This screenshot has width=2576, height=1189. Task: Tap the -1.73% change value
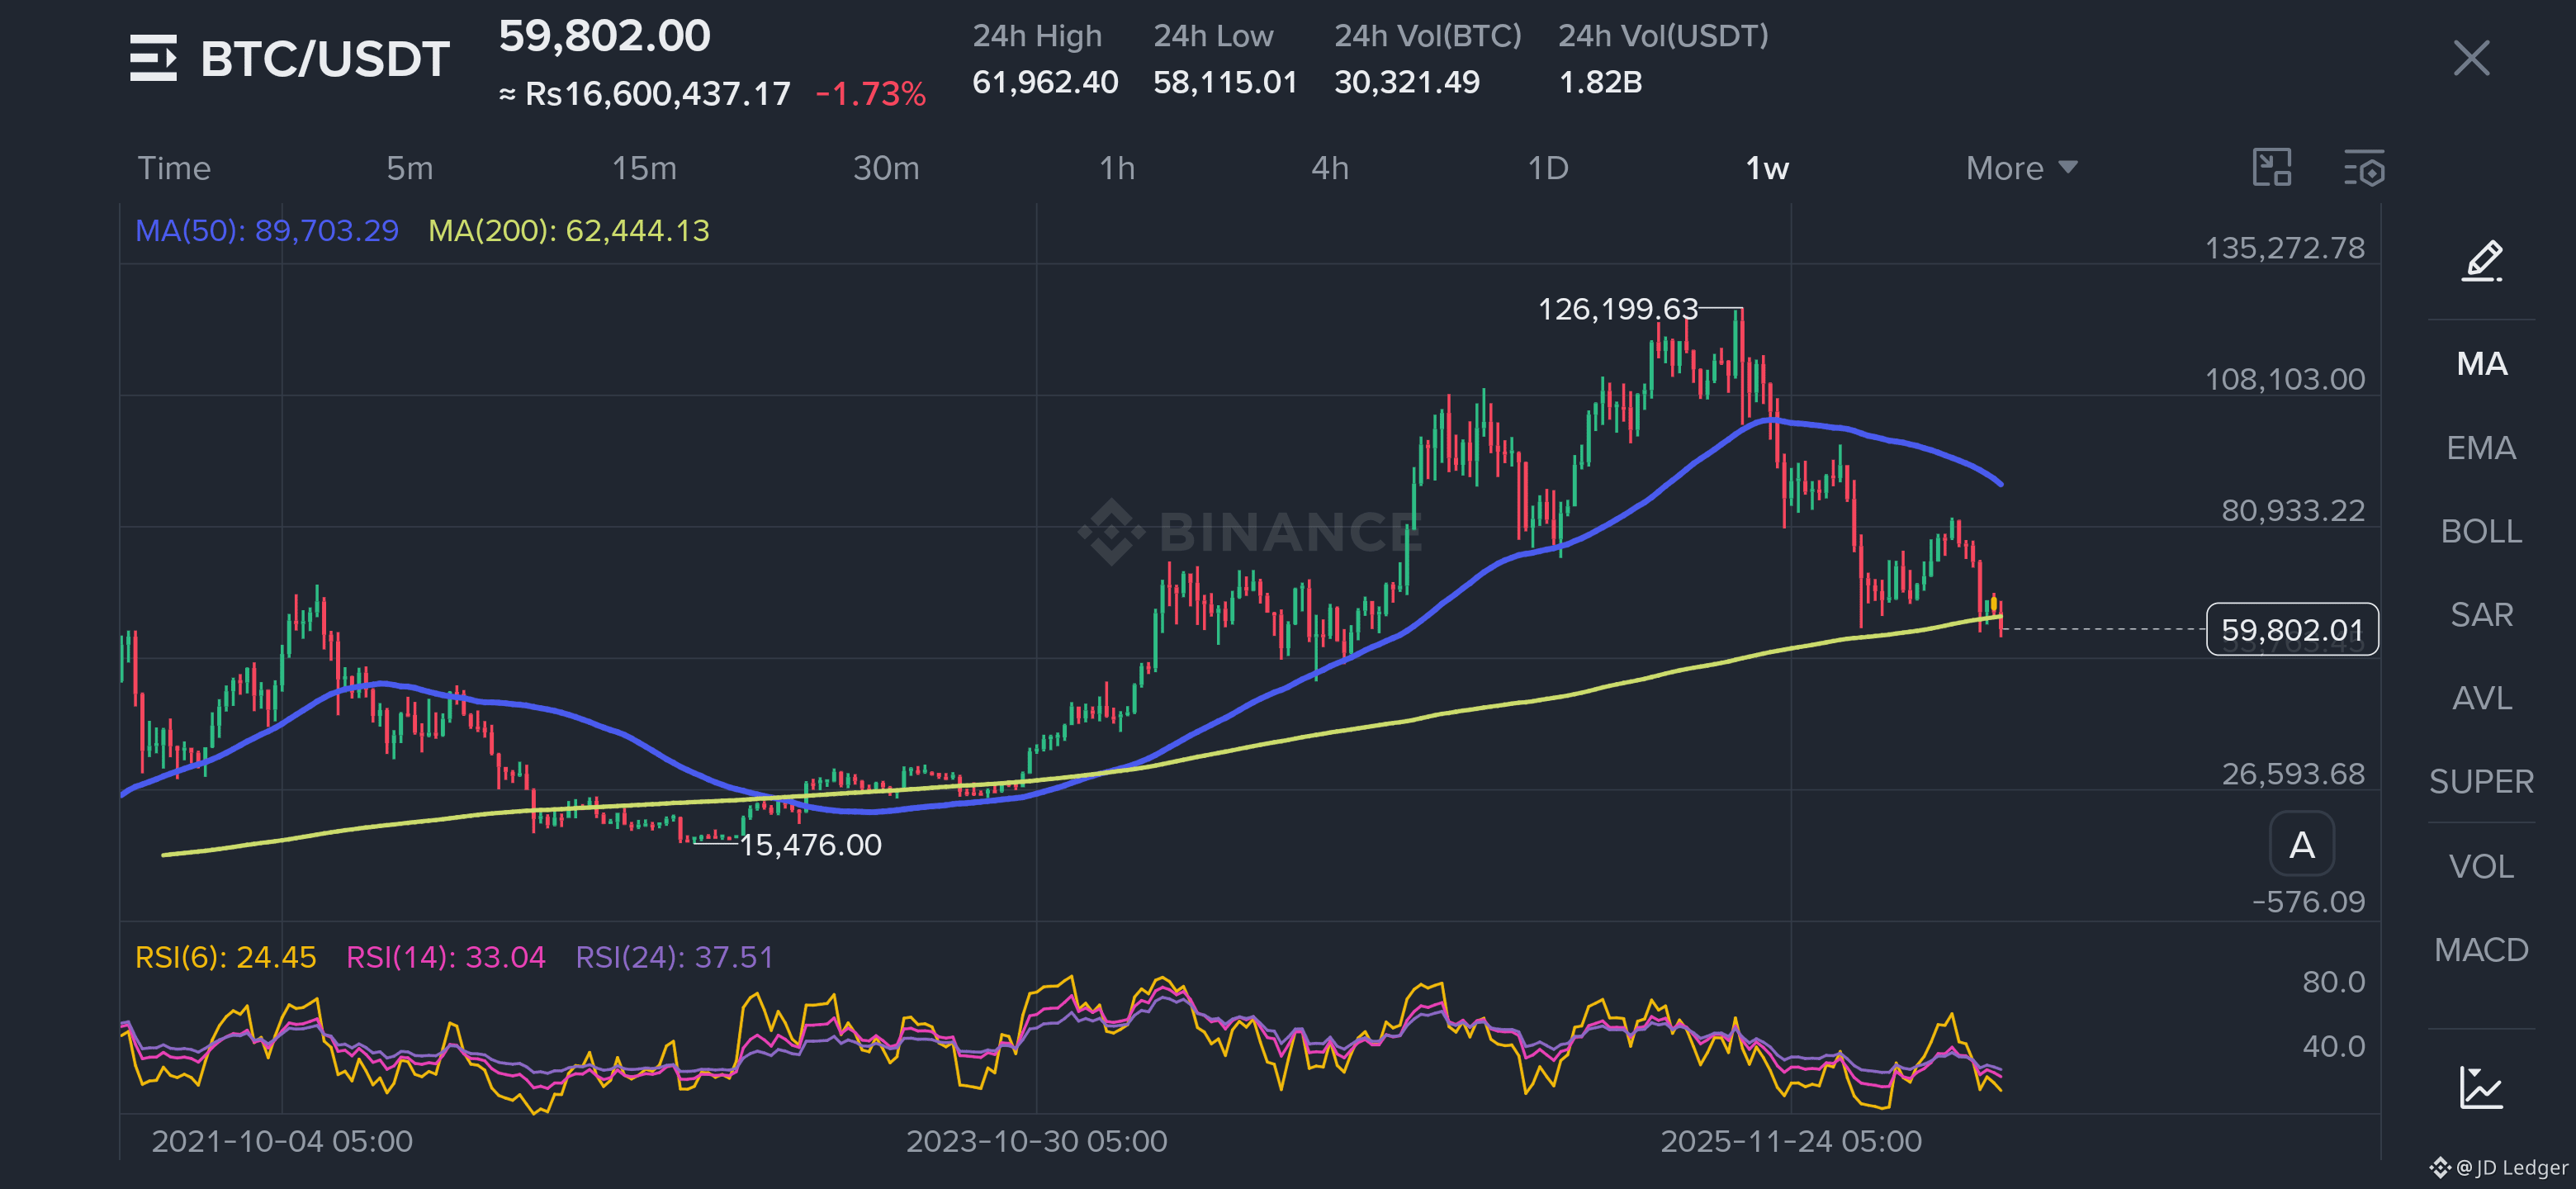(871, 94)
